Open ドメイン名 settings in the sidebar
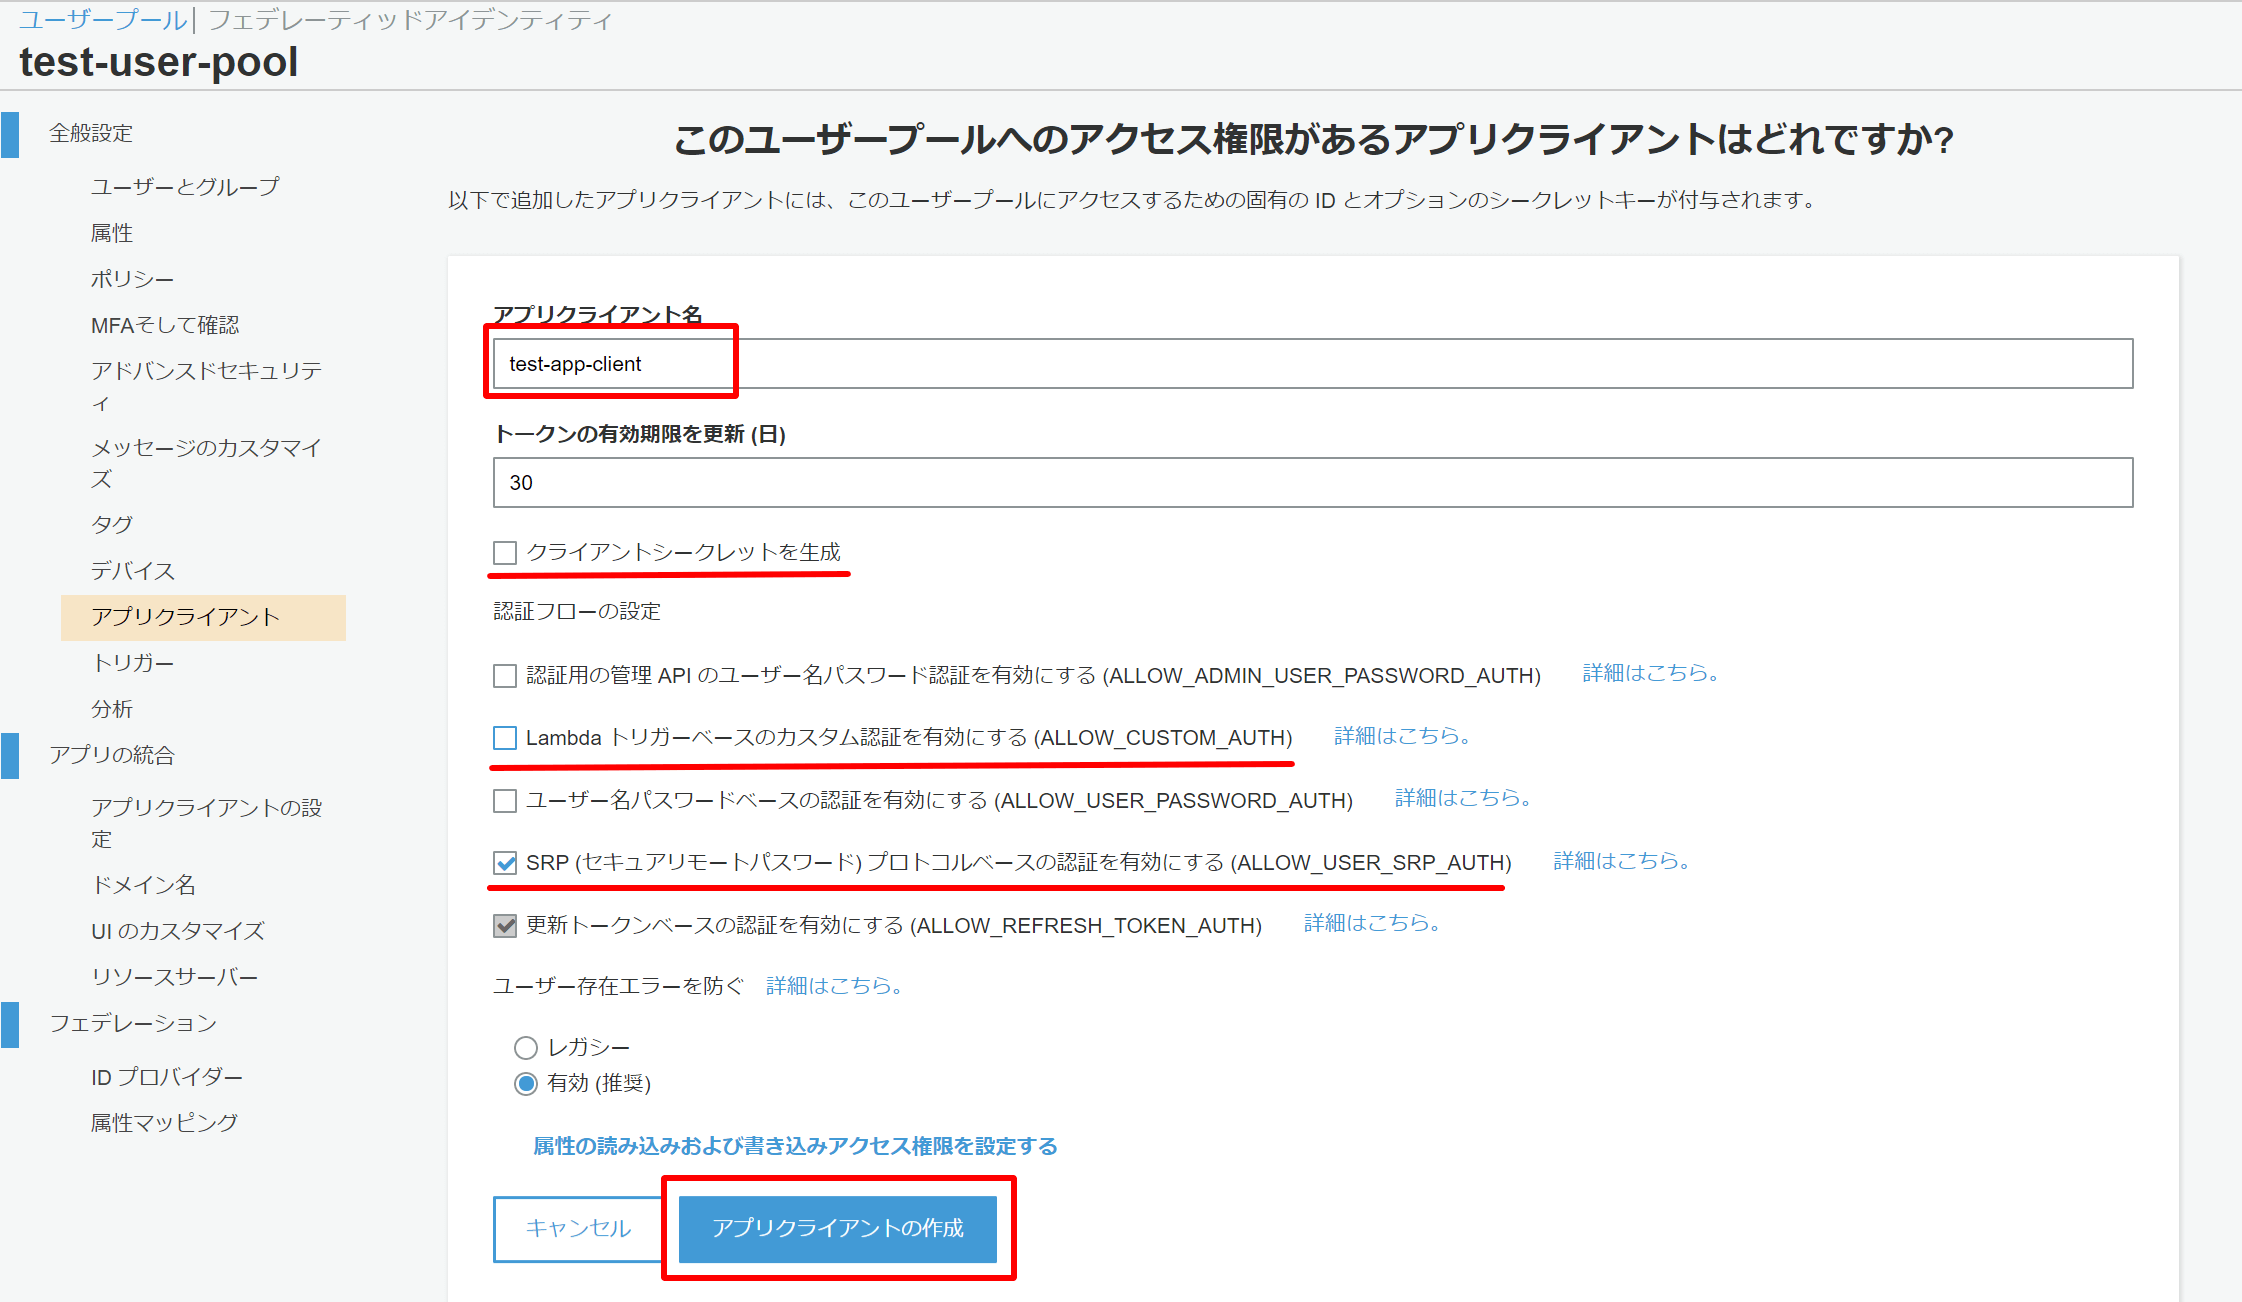The width and height of the screenshot is (2242, 1302). point(143,885)
